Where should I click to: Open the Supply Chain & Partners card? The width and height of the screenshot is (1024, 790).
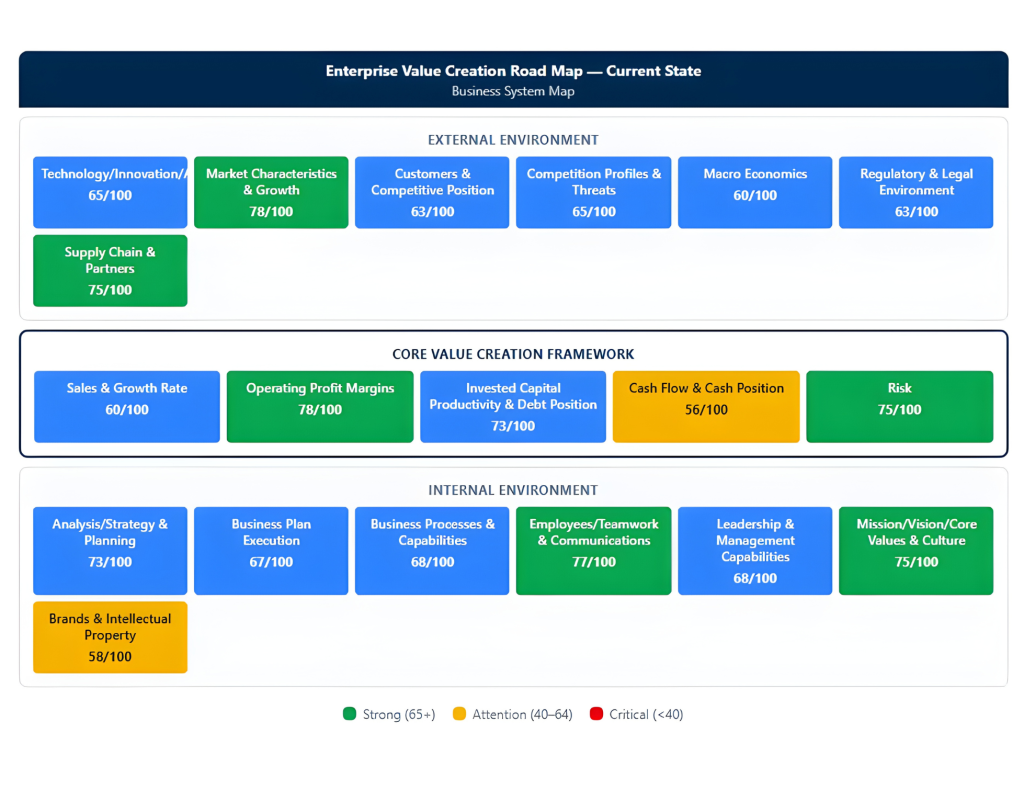pos(110,270)
